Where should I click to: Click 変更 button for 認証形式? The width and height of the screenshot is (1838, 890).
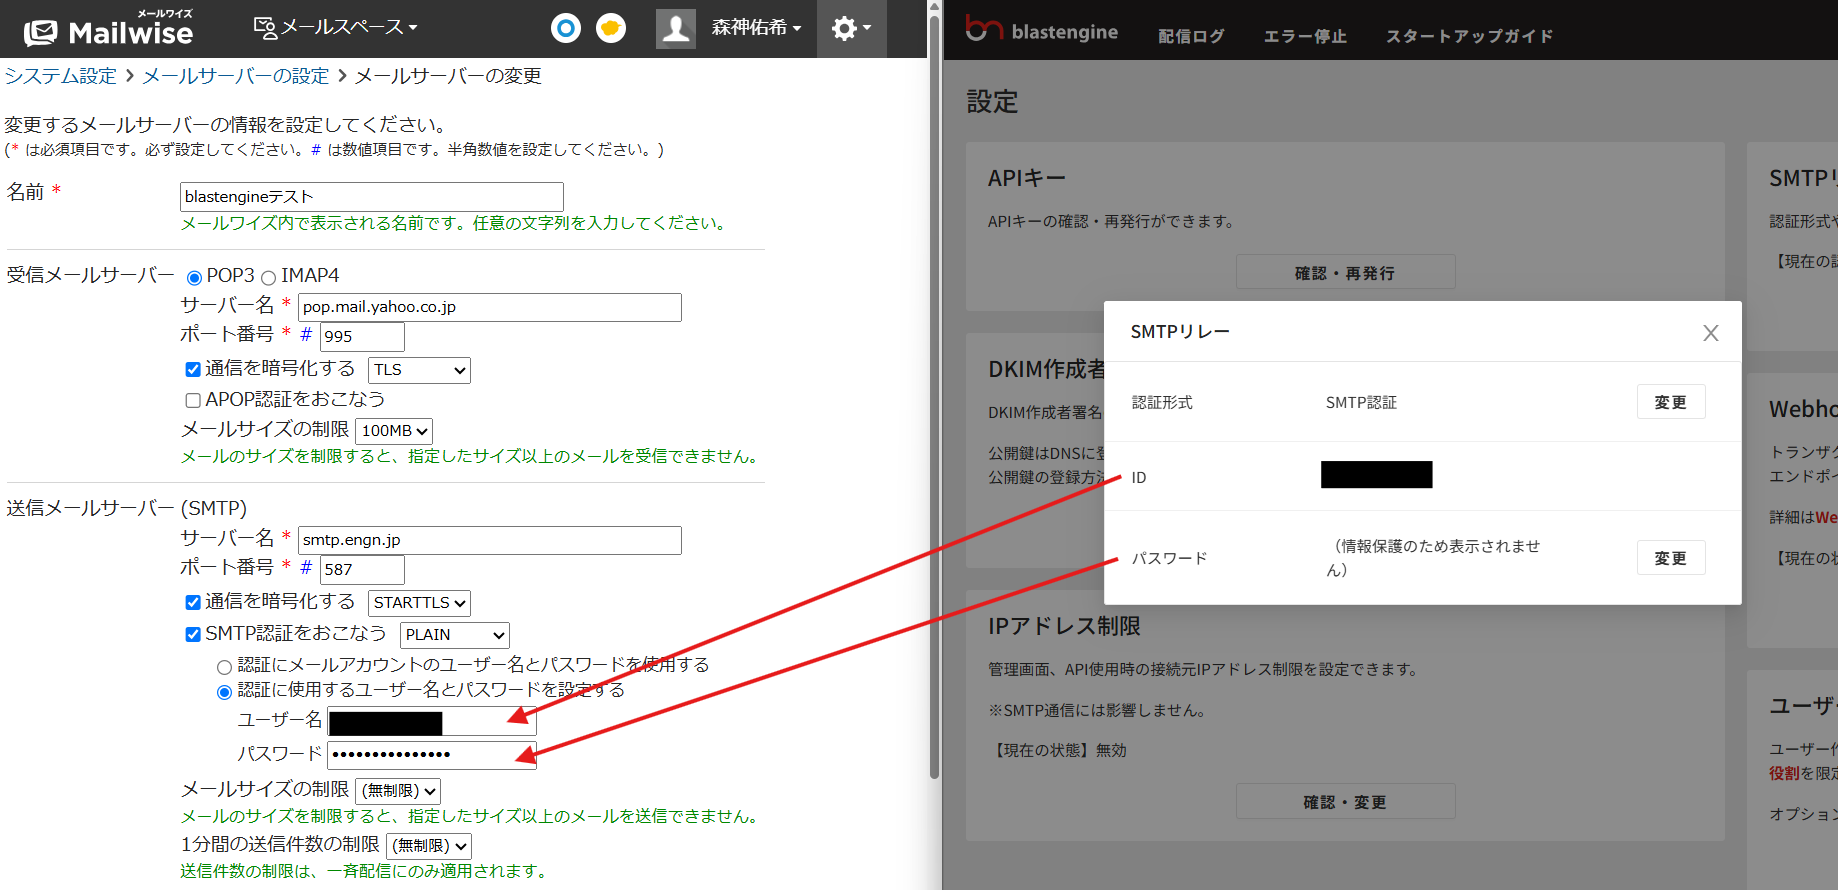pos(1671,402)
